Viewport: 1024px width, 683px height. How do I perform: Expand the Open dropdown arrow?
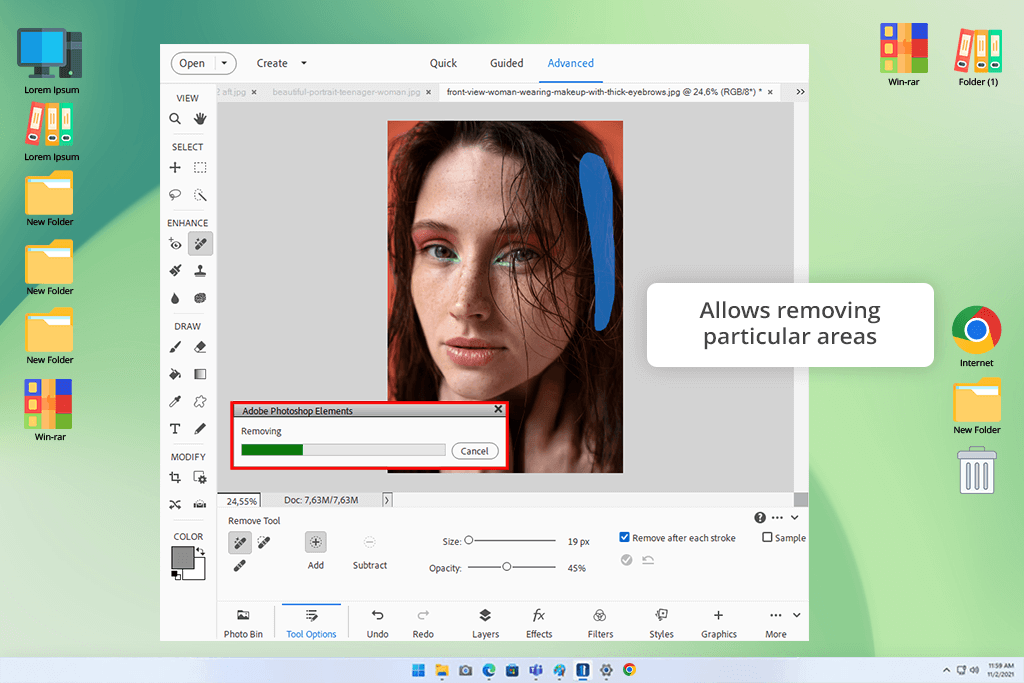225,63
